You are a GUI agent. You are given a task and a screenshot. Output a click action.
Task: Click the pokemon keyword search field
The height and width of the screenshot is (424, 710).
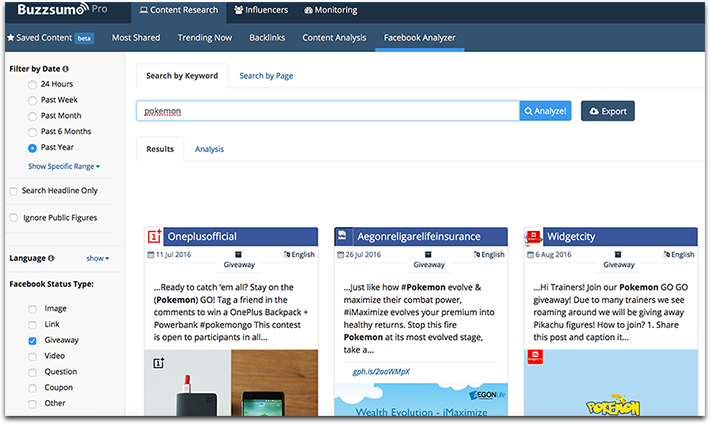point(327,111)
